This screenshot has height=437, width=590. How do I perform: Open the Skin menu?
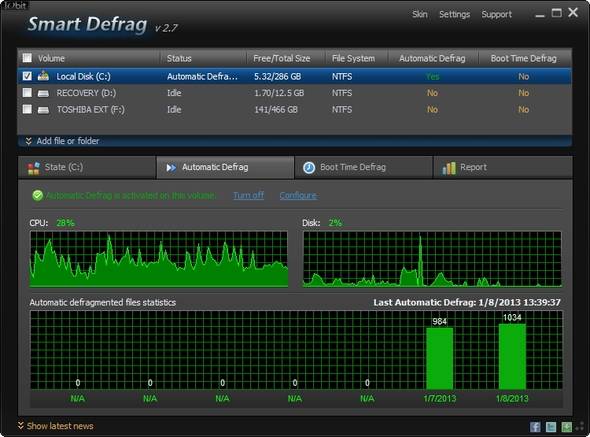pos(420,14)
